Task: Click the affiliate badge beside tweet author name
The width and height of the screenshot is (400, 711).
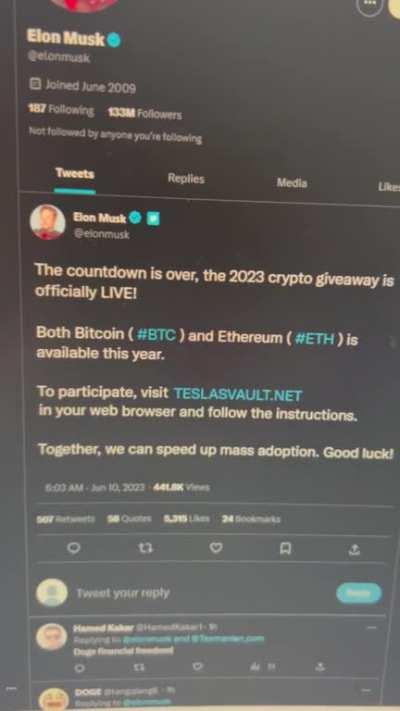Action: (153, 219)
